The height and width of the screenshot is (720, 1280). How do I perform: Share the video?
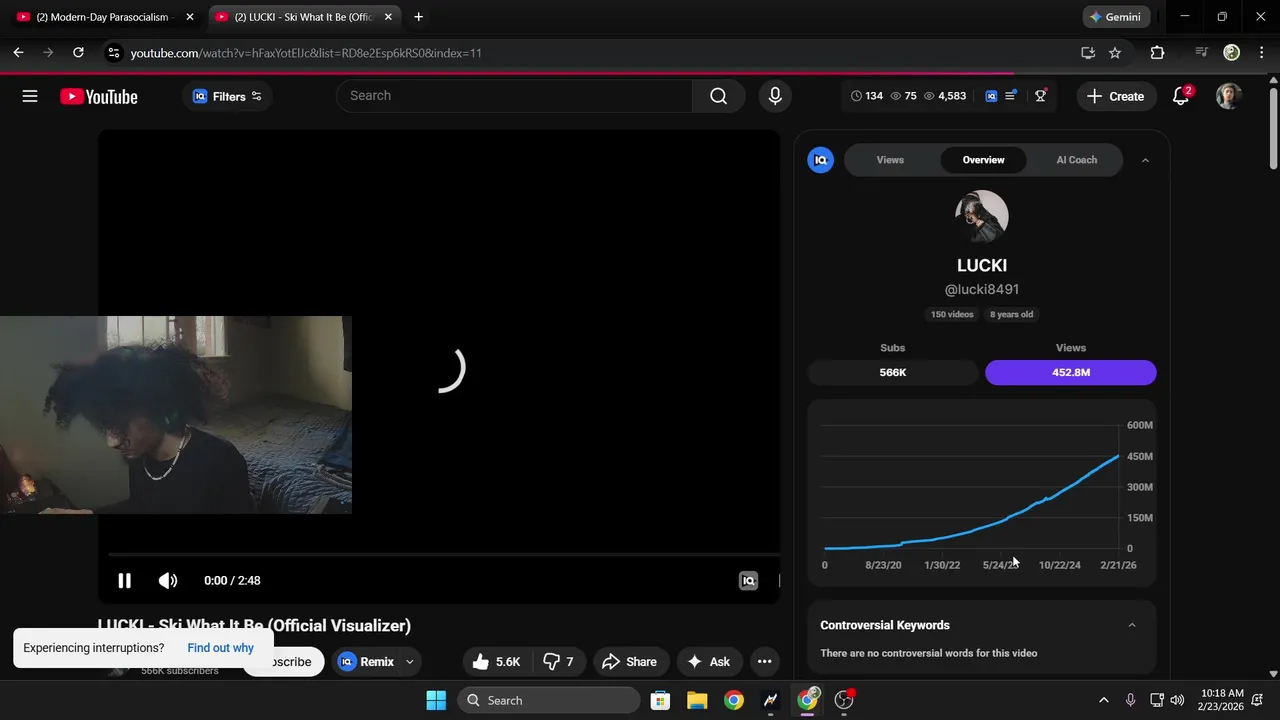[630, 662]
